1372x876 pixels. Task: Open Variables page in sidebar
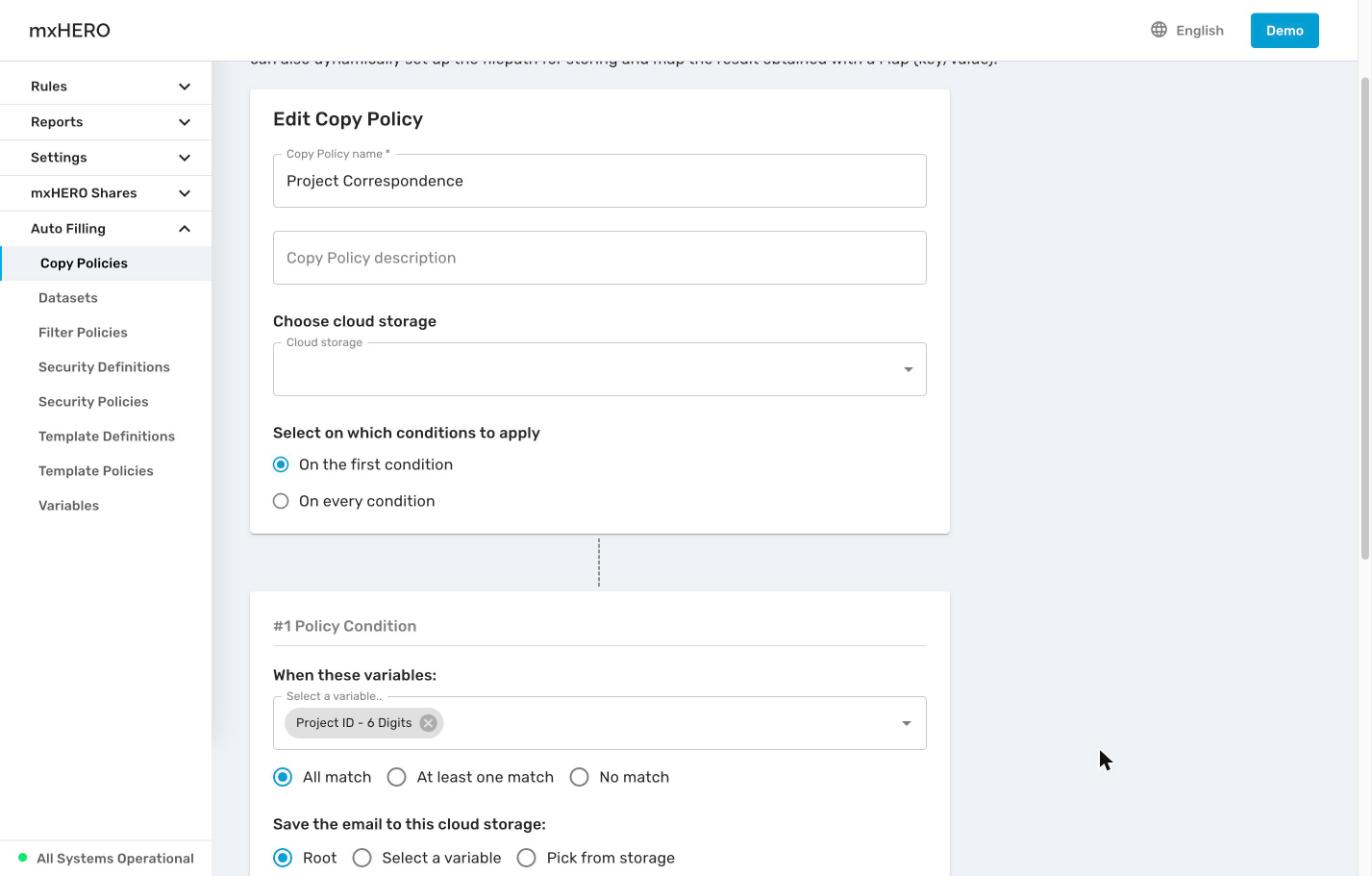point(69,506)
